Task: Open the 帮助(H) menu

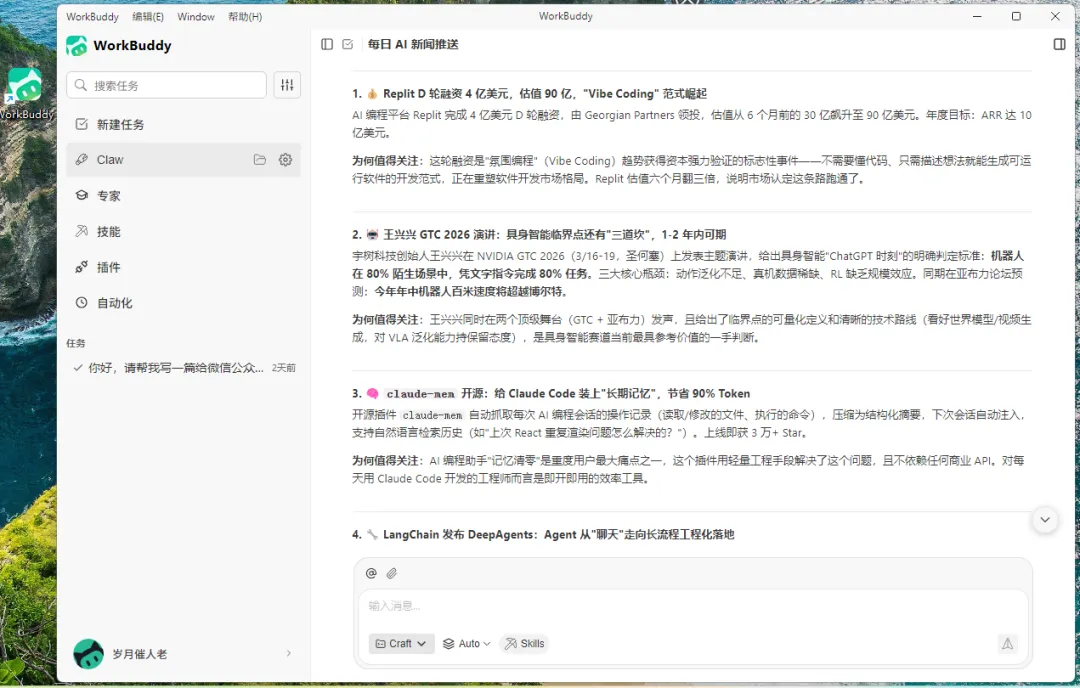Action: tap(245, 17)
